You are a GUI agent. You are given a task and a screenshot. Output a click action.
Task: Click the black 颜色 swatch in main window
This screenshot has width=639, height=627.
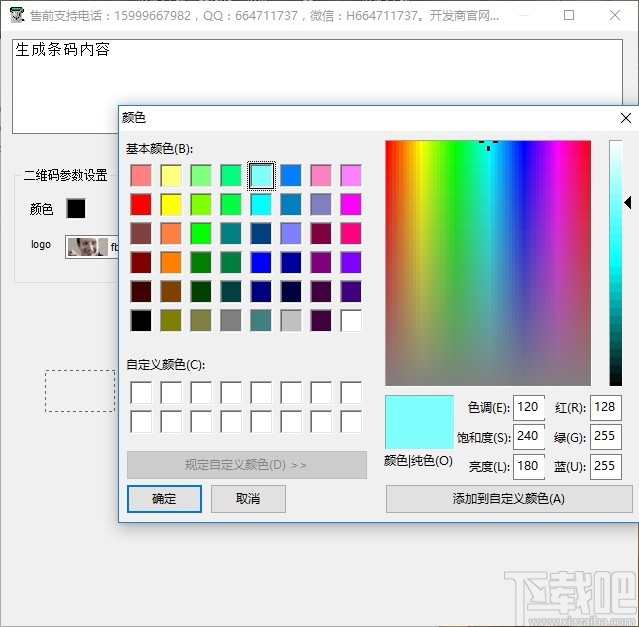pyautogui.click(x=76, y=209)
